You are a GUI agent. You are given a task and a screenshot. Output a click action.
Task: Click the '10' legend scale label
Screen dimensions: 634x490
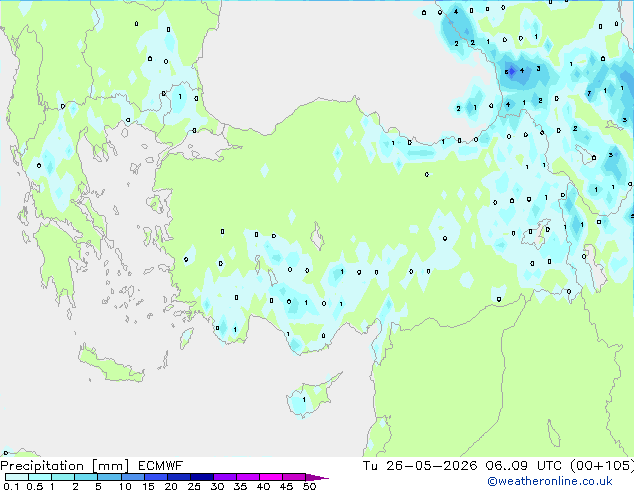(125, 486)
